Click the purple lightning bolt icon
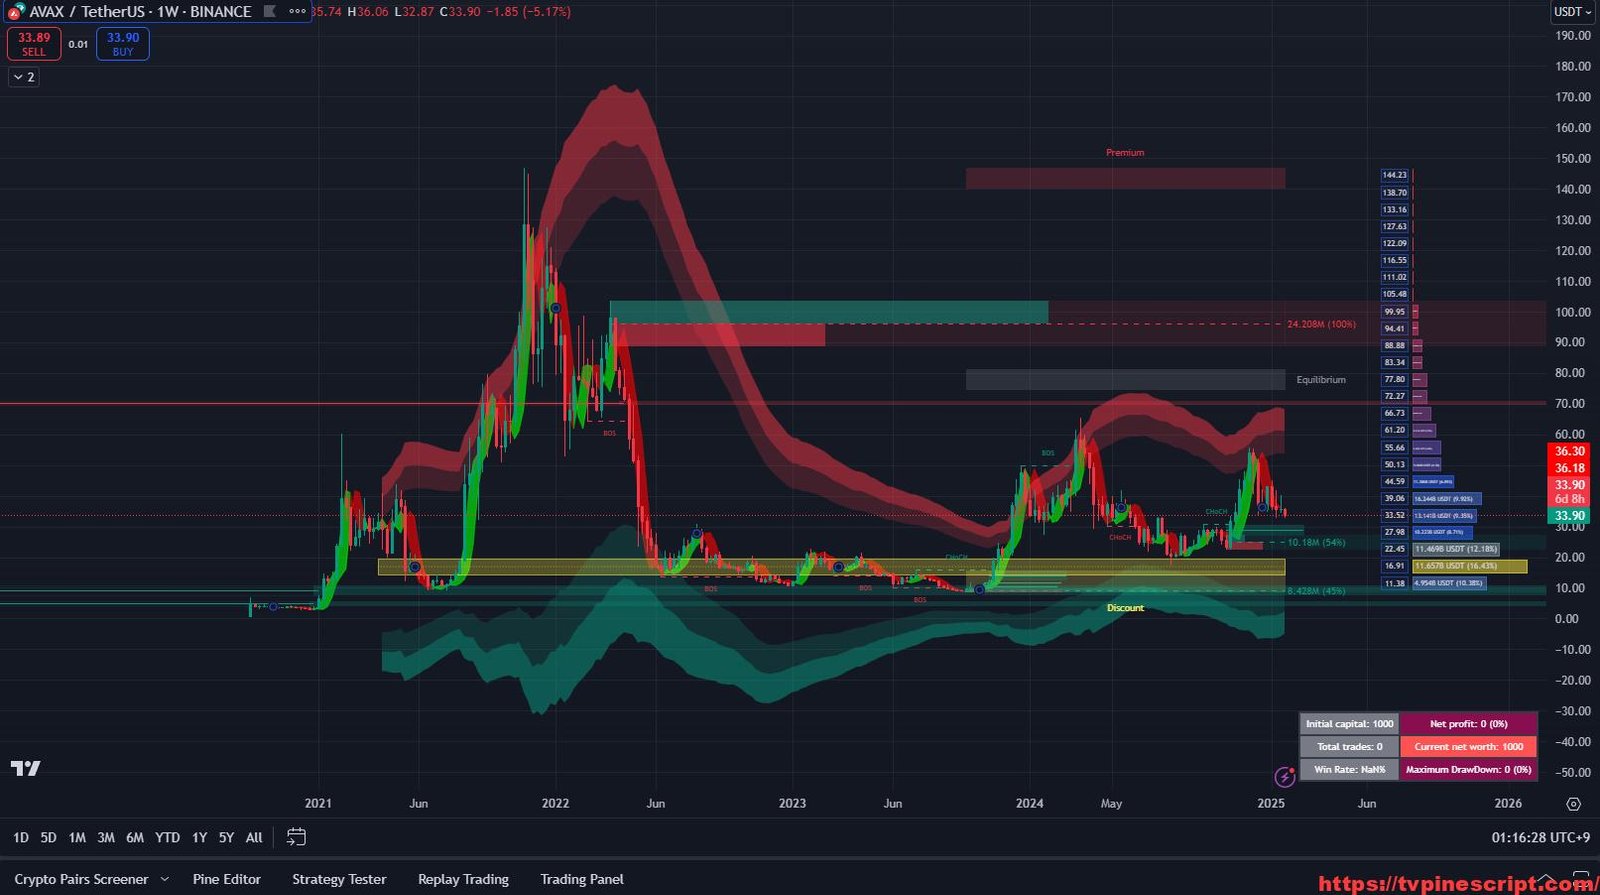The height and width of the screenshot is (895, 1600). [1285, 777]
